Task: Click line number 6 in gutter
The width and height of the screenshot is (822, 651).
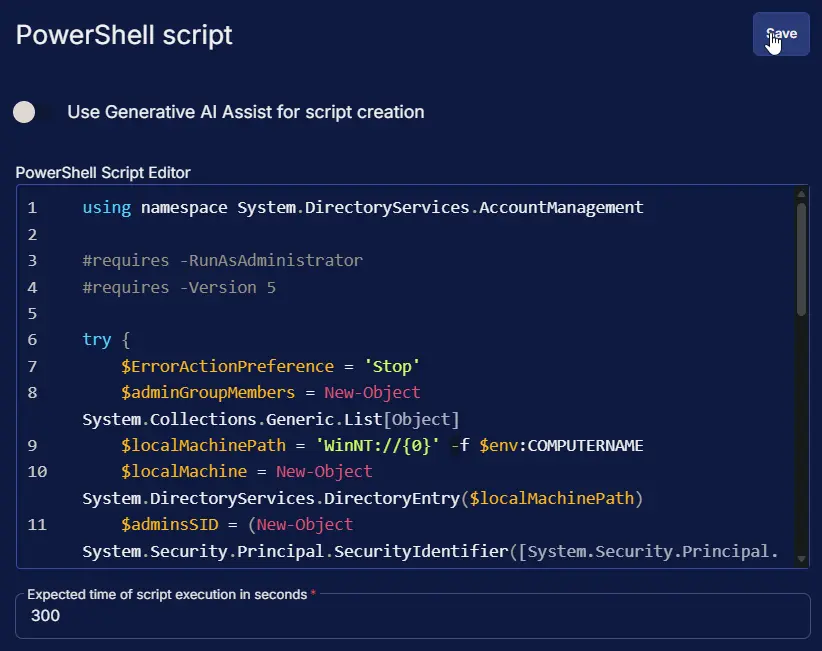Action: tap(32, 340)
